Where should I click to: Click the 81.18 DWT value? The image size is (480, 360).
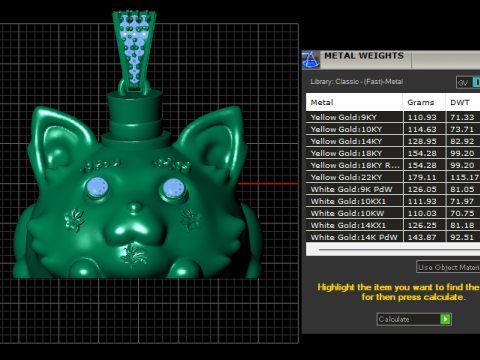point(462,225)
